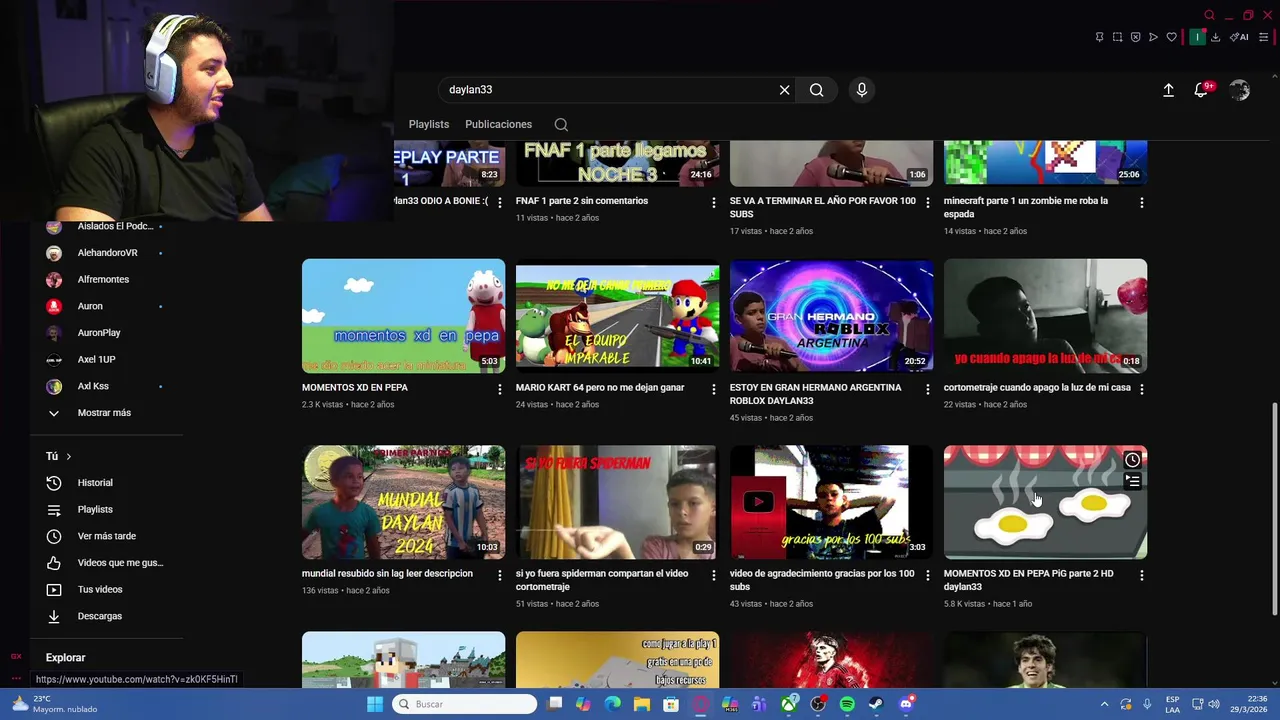Image resolution: width=1280 pixels, height=720 pixels.
Task: Open options for MARIO KART 64 video
Action: 713,389
